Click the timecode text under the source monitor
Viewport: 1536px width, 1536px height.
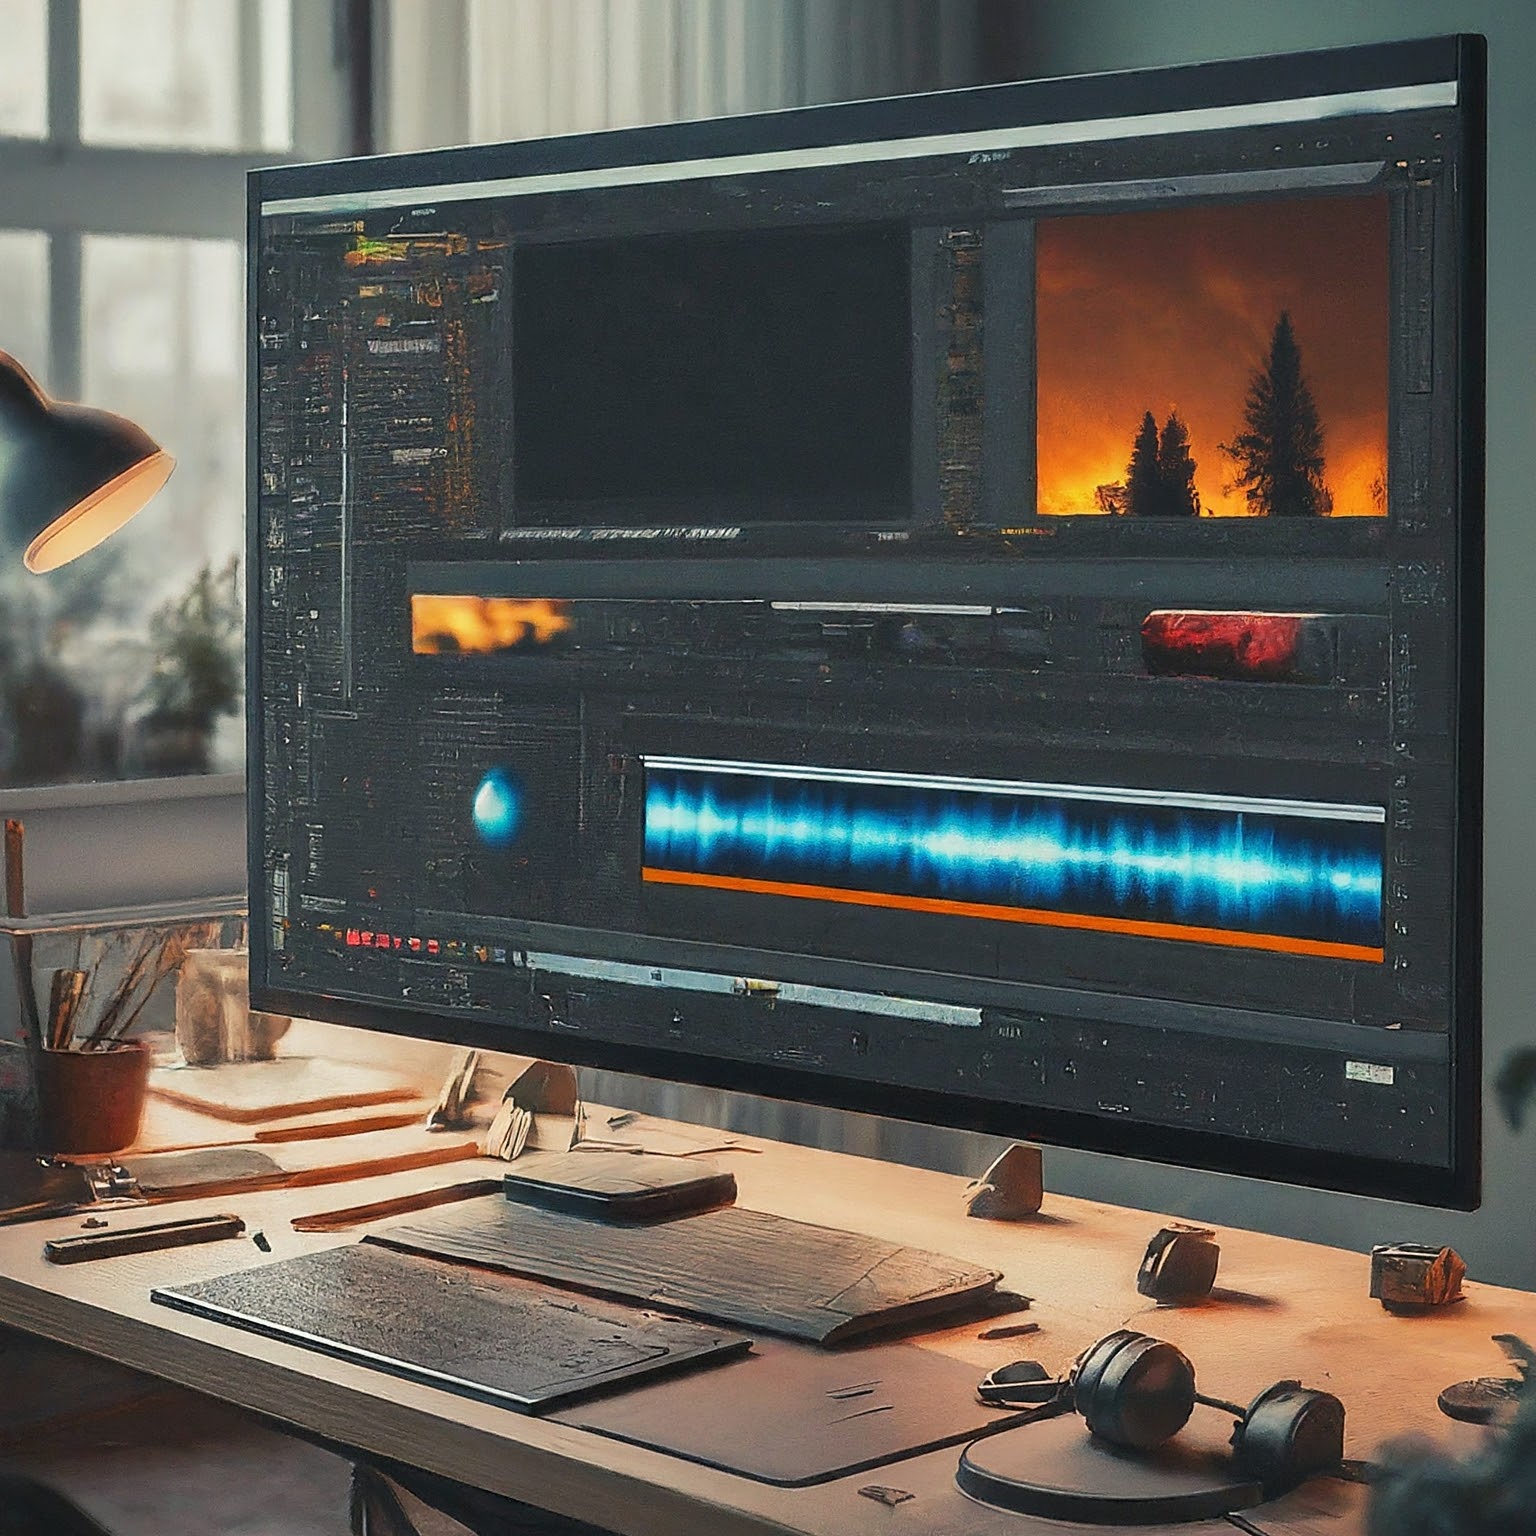tap(620, 534)
